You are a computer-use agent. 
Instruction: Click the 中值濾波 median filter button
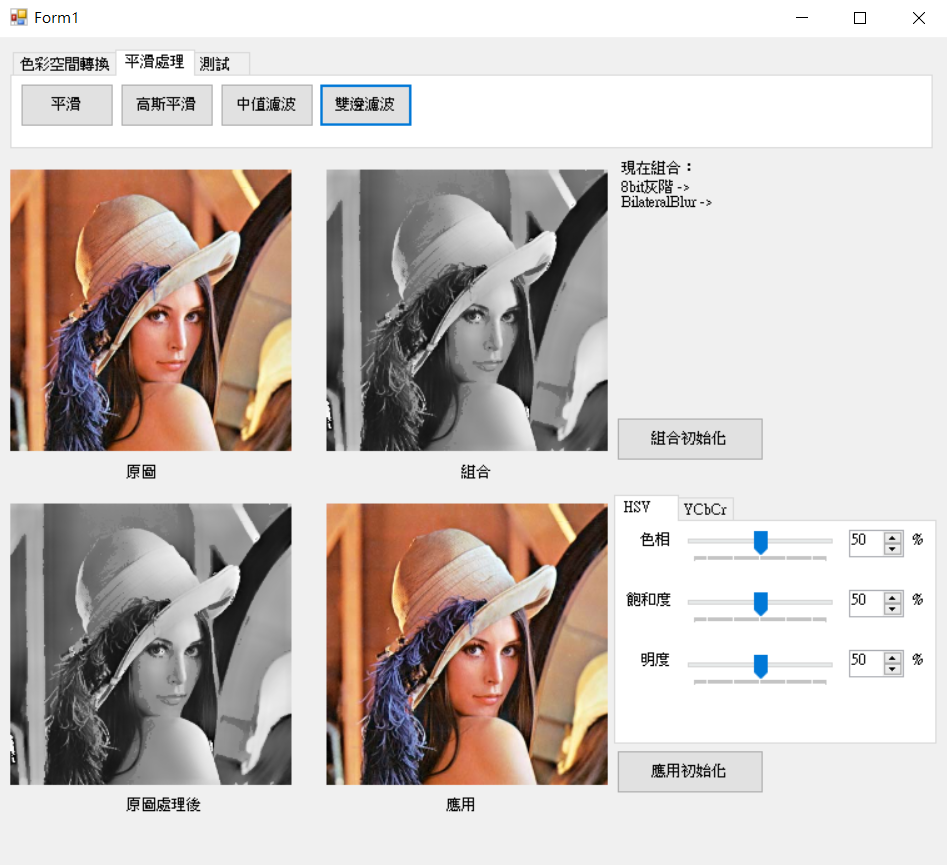267,105
